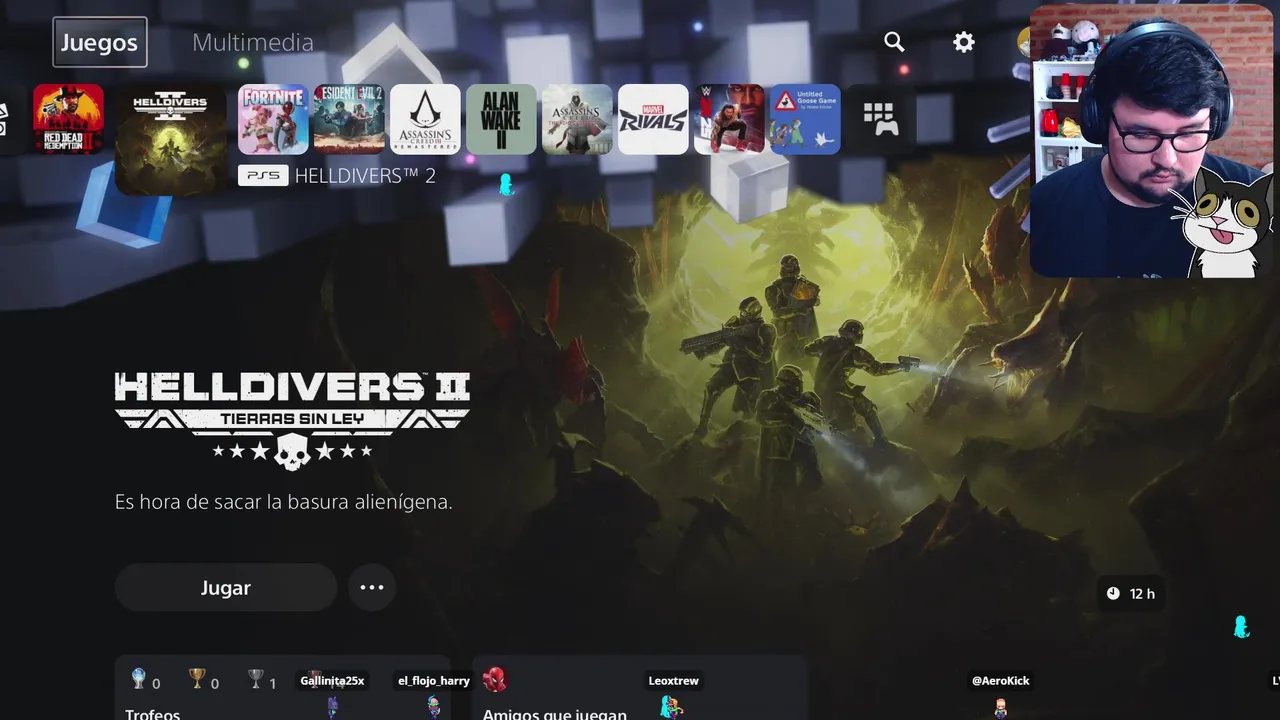Open the WWE wrestling game tile
Image resolution: width=1280 pixels, height=720 pixels.
click(729, 119)
